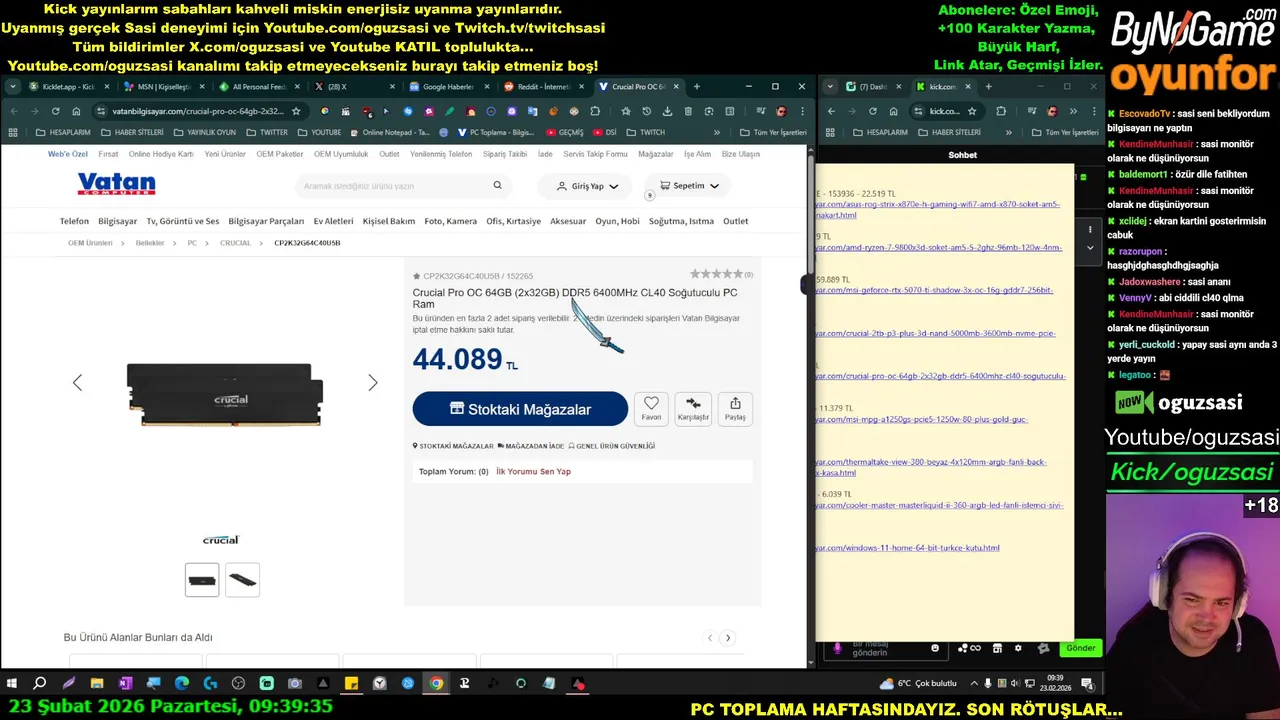Go back in the Kick browser window

[x=830, y=111]
